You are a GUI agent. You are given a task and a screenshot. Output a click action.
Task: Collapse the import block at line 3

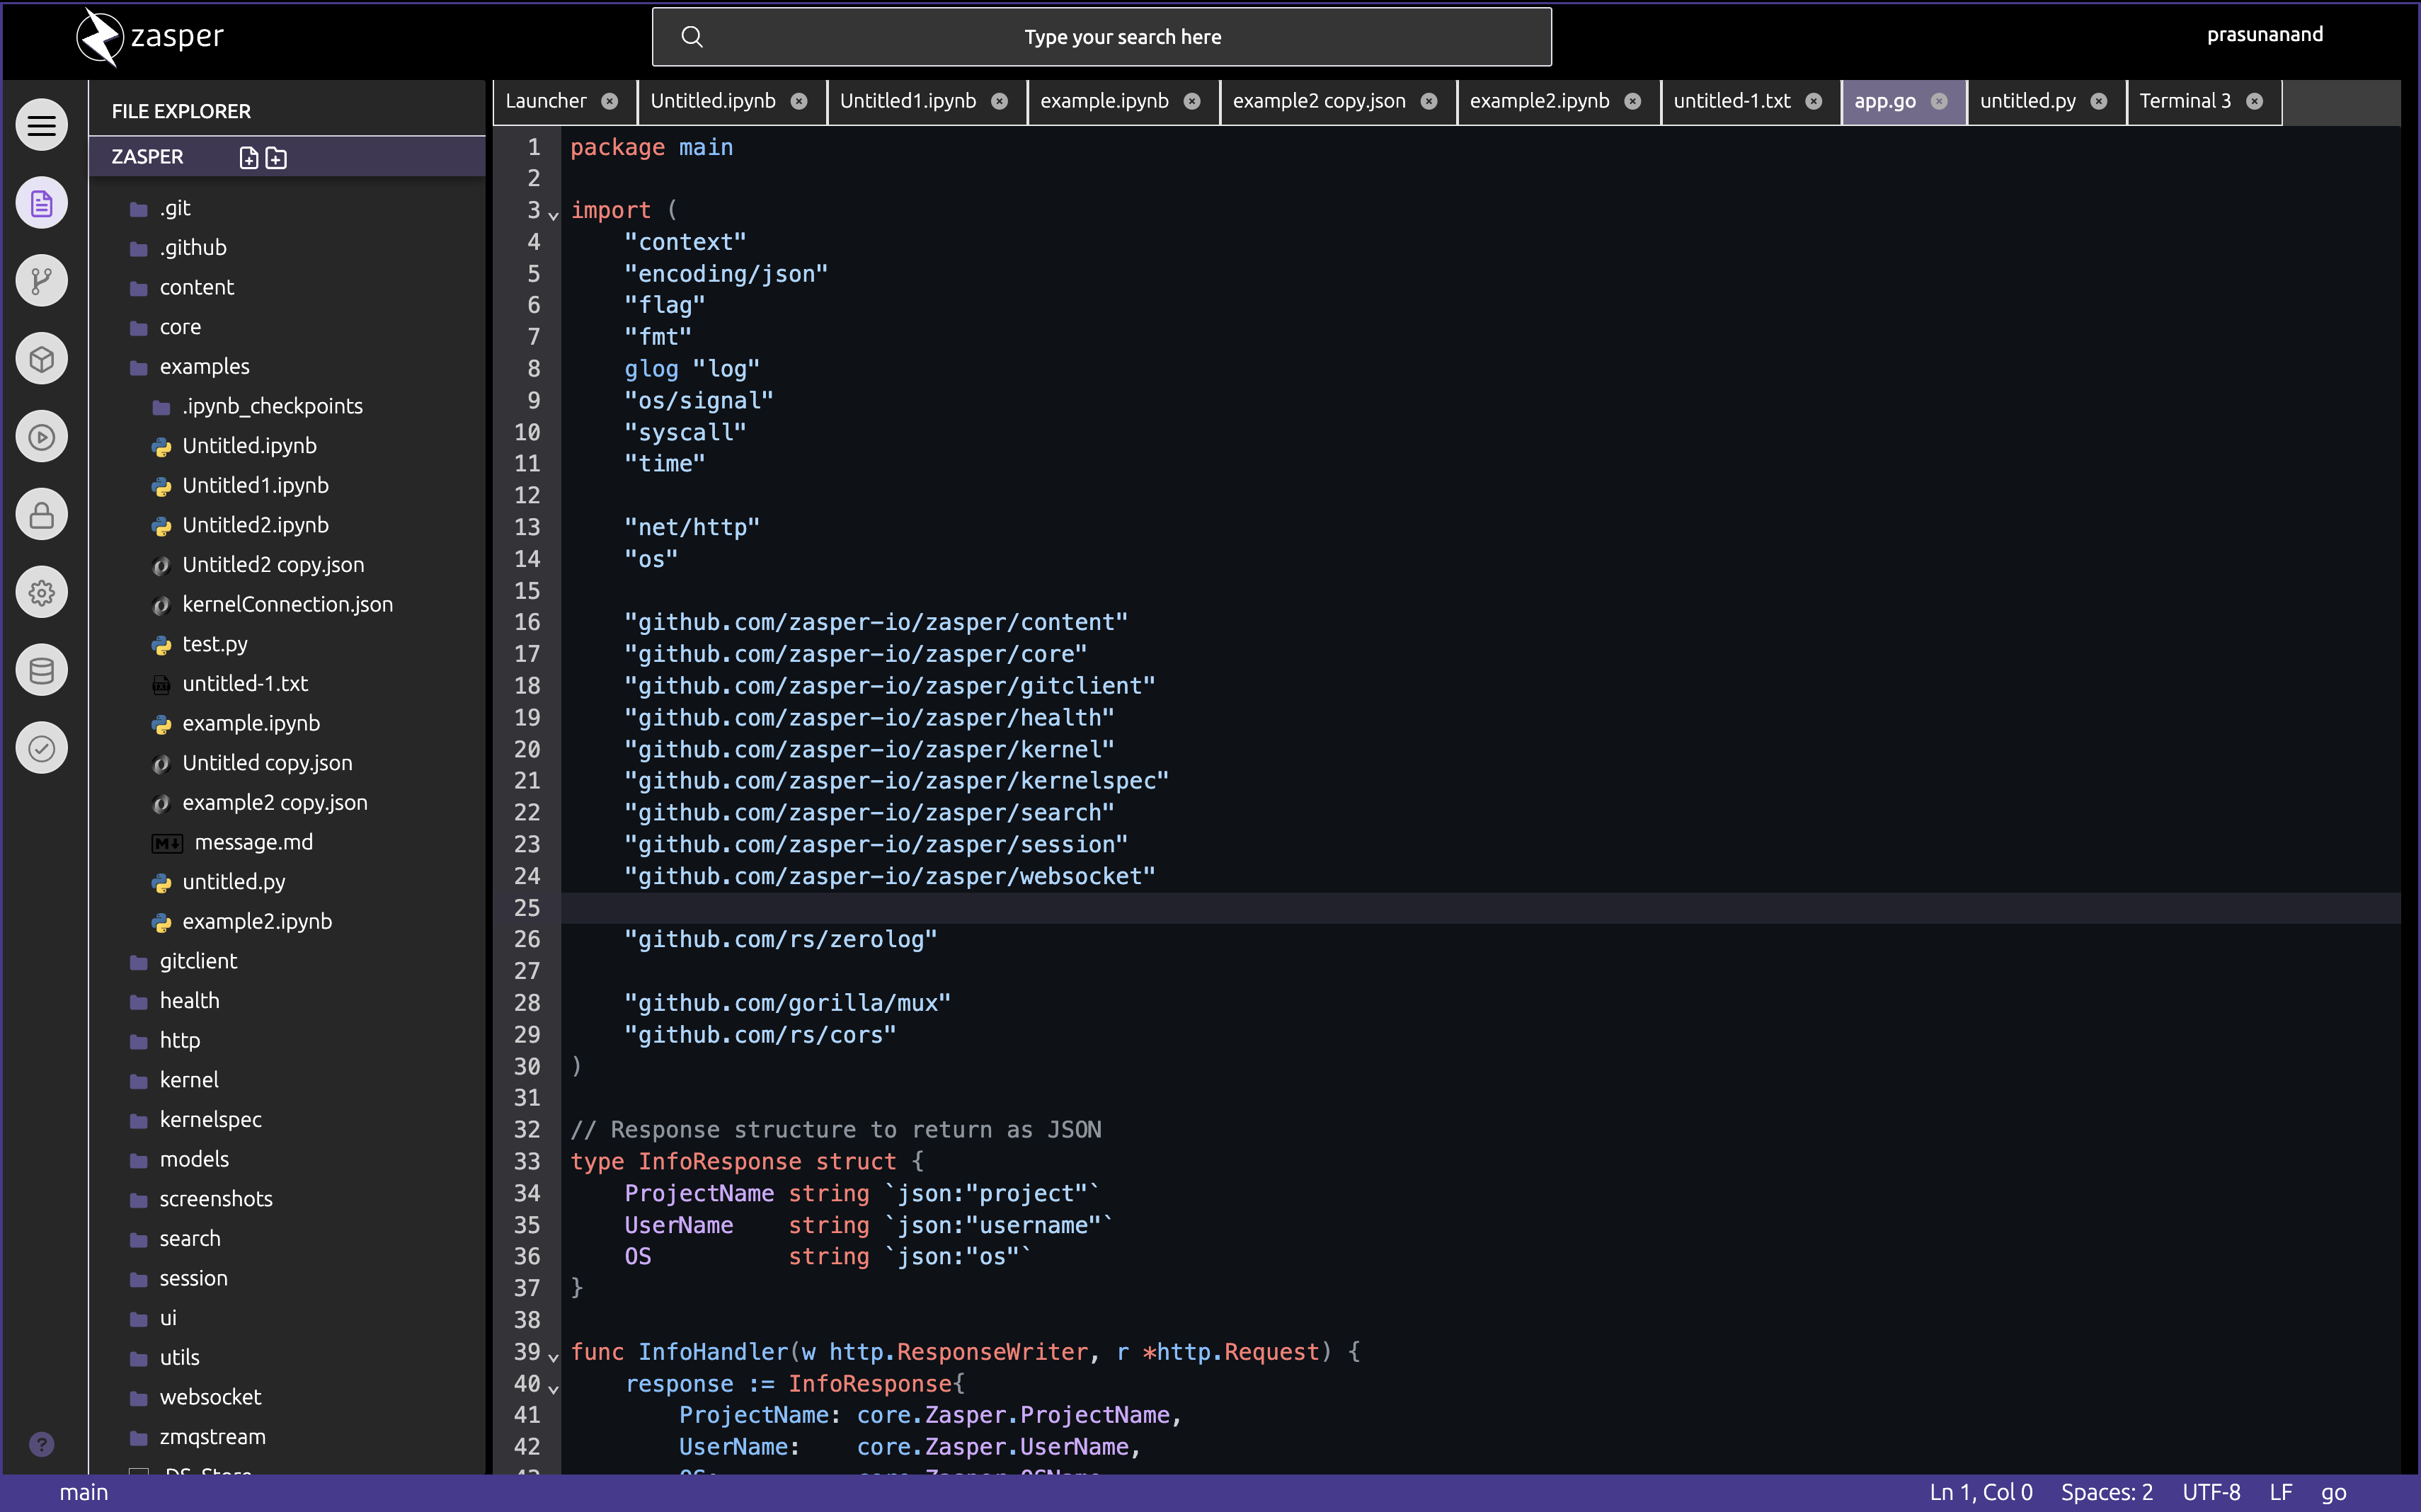pyautogui.click(x=553, y=215)
